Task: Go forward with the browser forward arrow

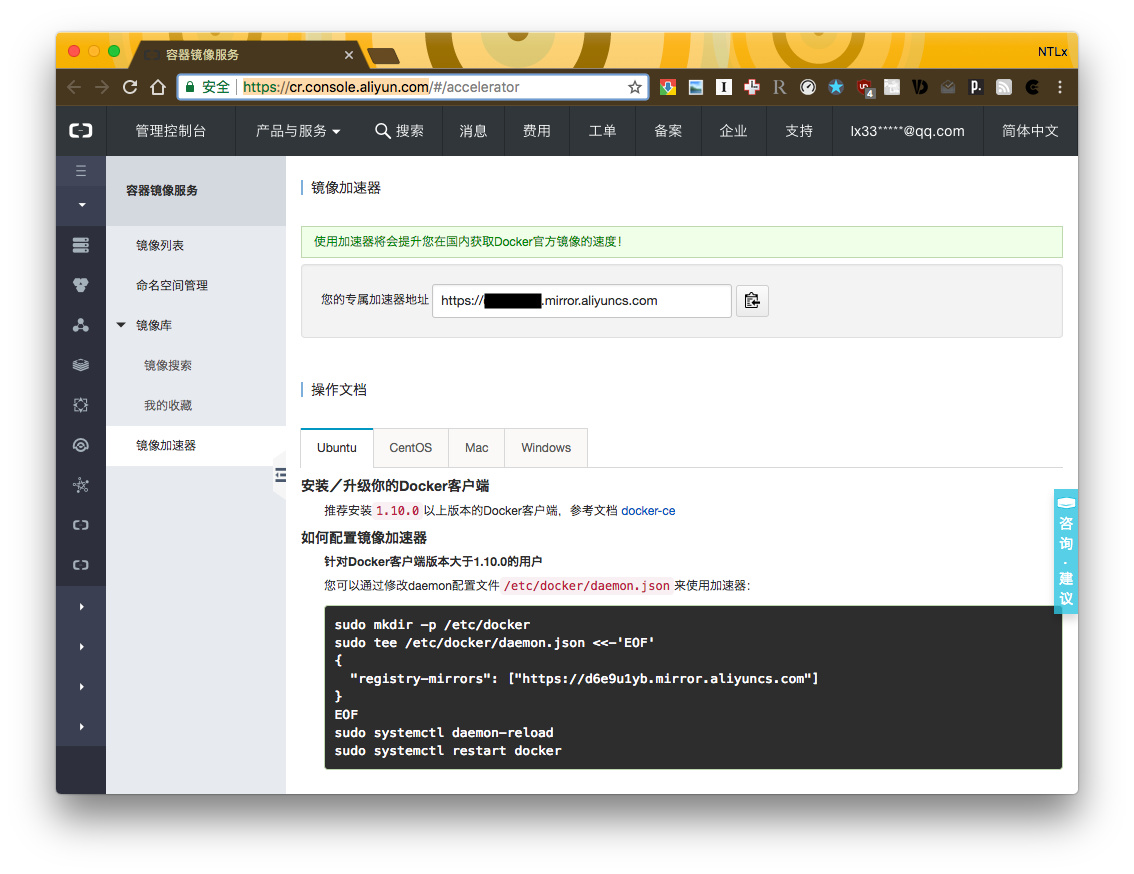Action: [x=102, y=87]
